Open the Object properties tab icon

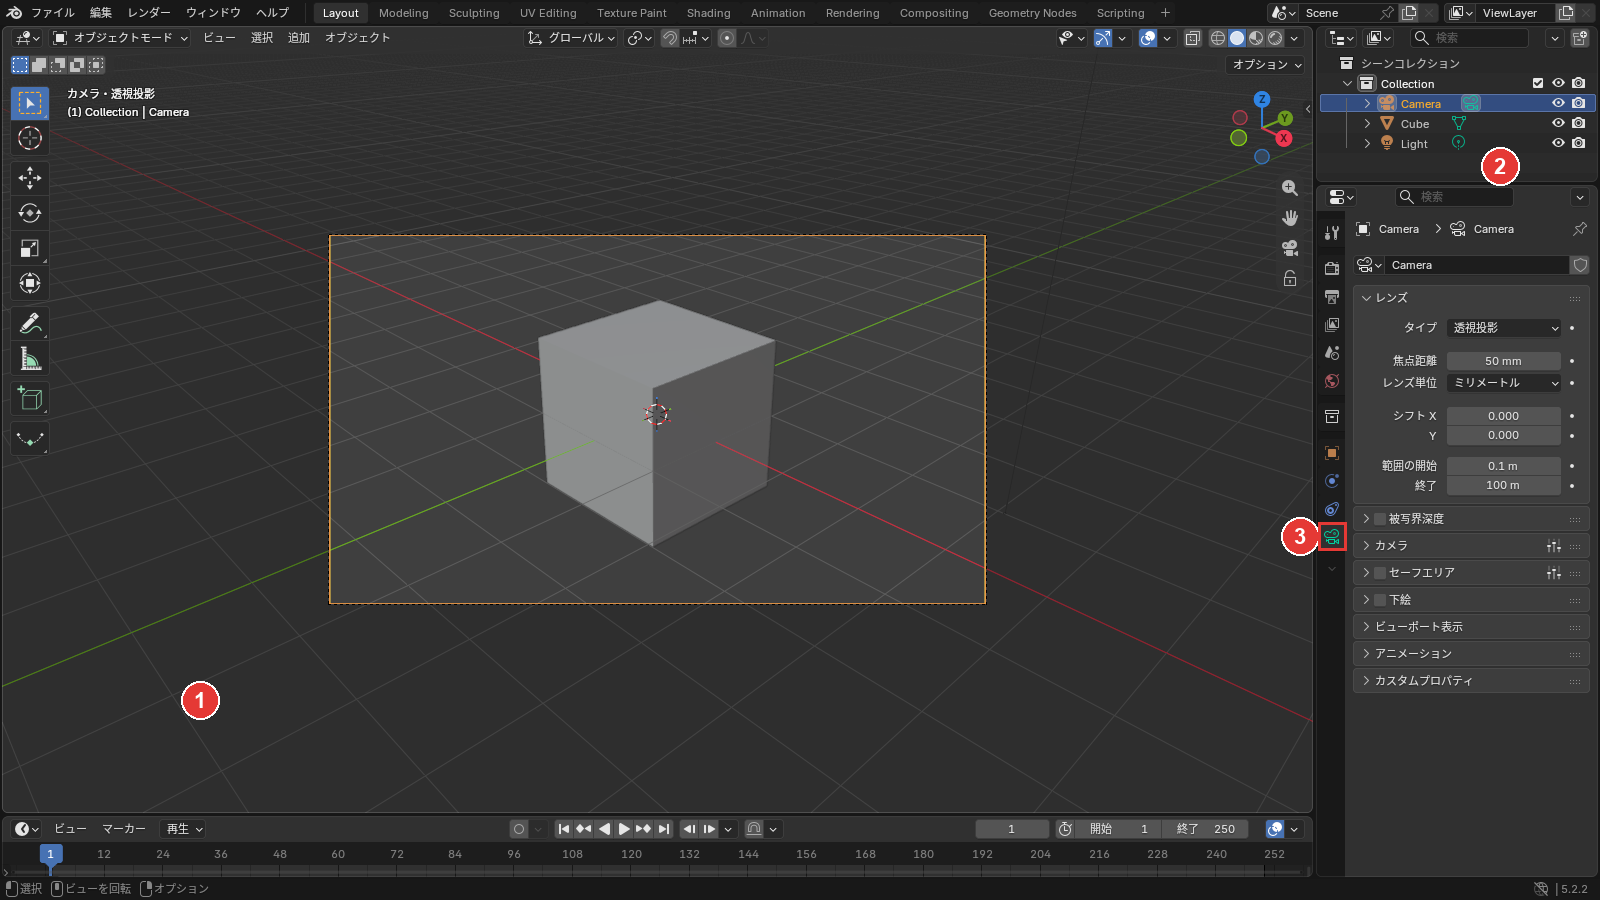[1332, 453]
